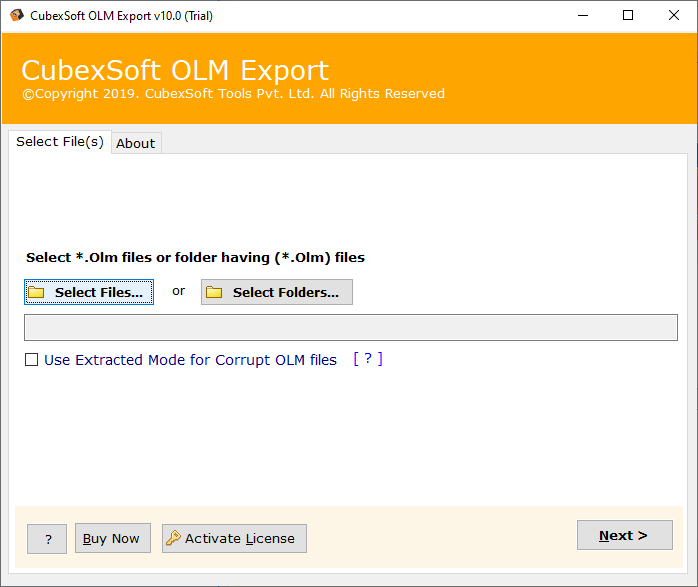Close the CubexSoft OLM Export window
Image resolution: width=698 pixels, height=587 pixels.
pos(674,16)
